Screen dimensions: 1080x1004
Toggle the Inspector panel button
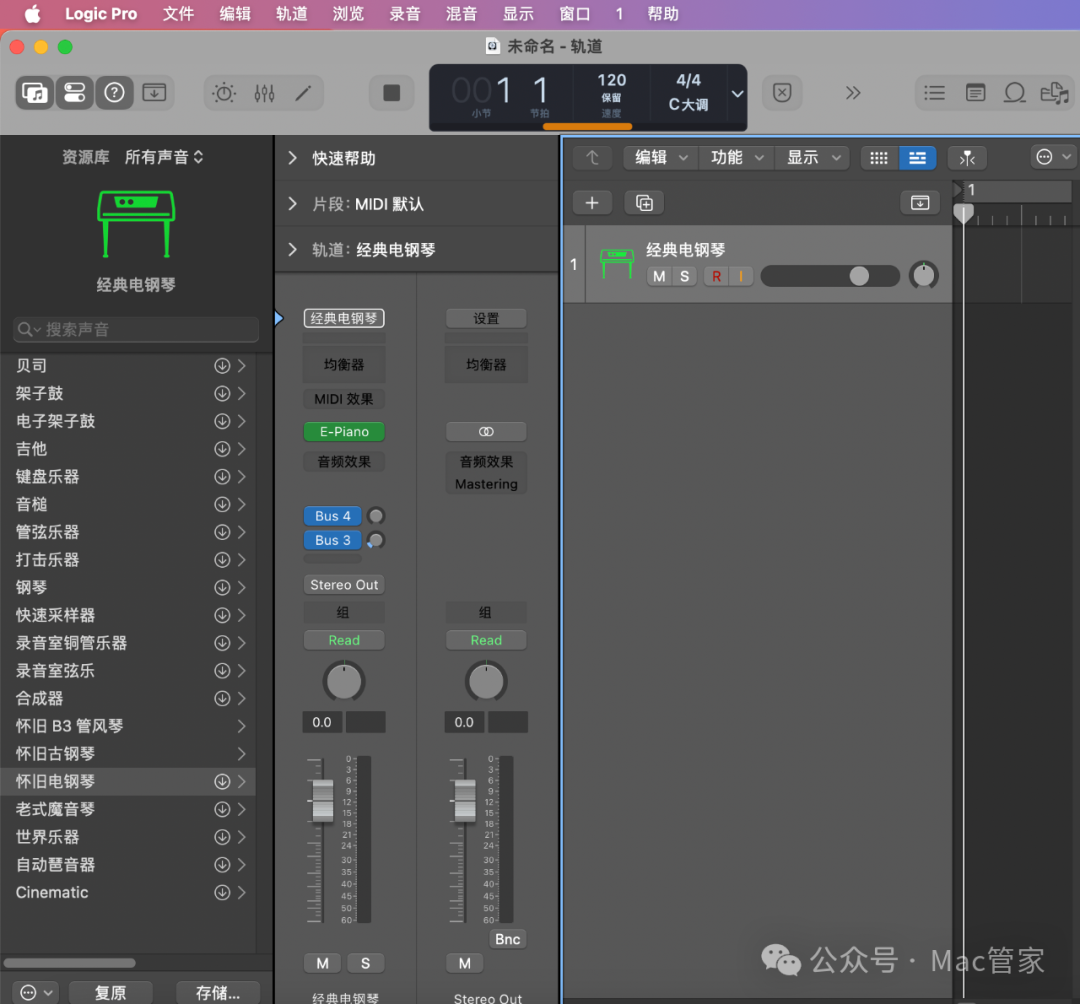[74, 92]
